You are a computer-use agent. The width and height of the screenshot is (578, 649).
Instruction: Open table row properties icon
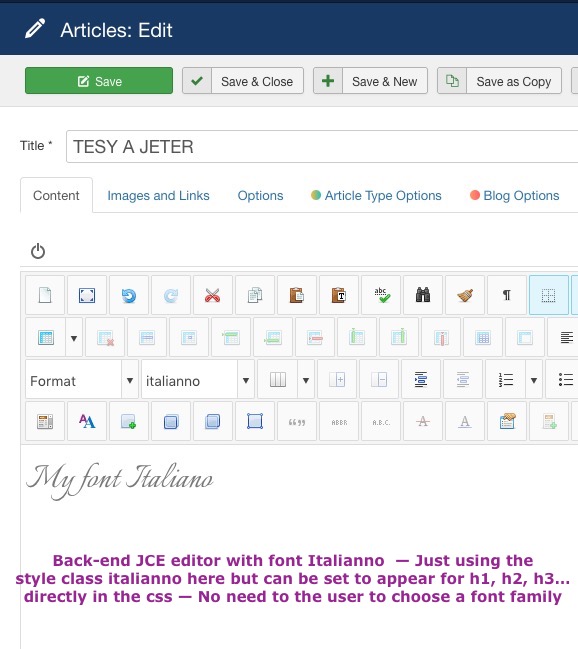point(147,337)
